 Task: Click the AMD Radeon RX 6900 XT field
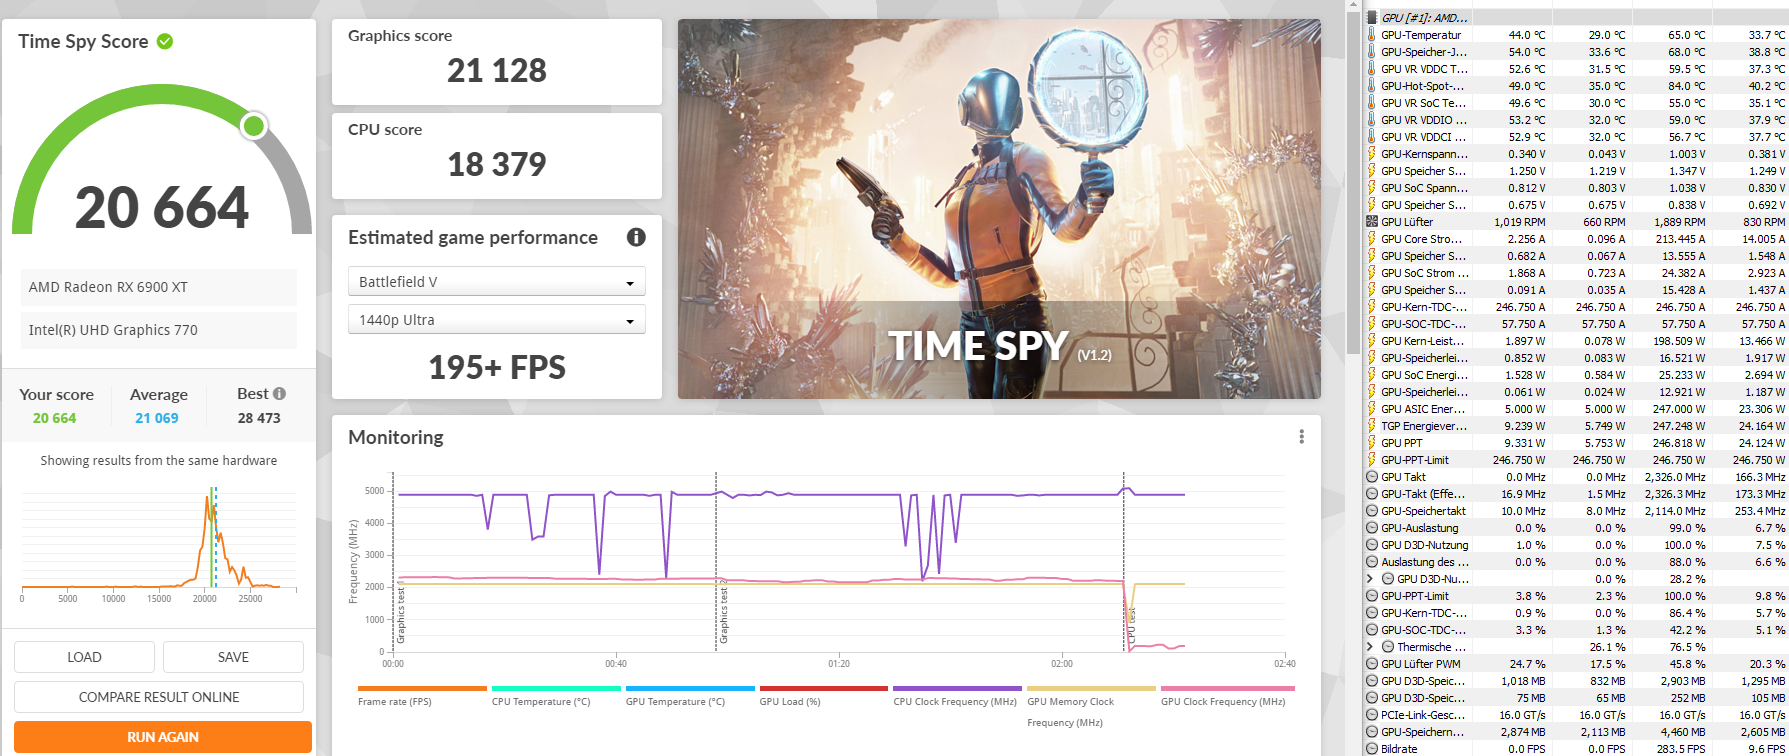pos(159,287)
